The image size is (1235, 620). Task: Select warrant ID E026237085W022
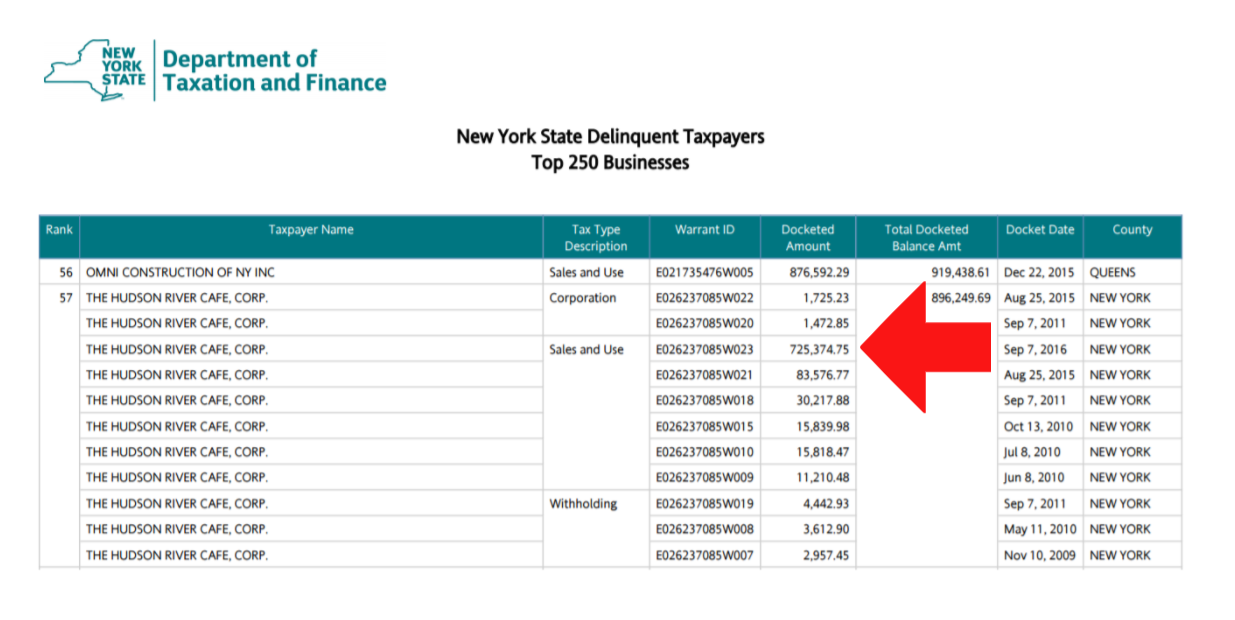[705, 298]
